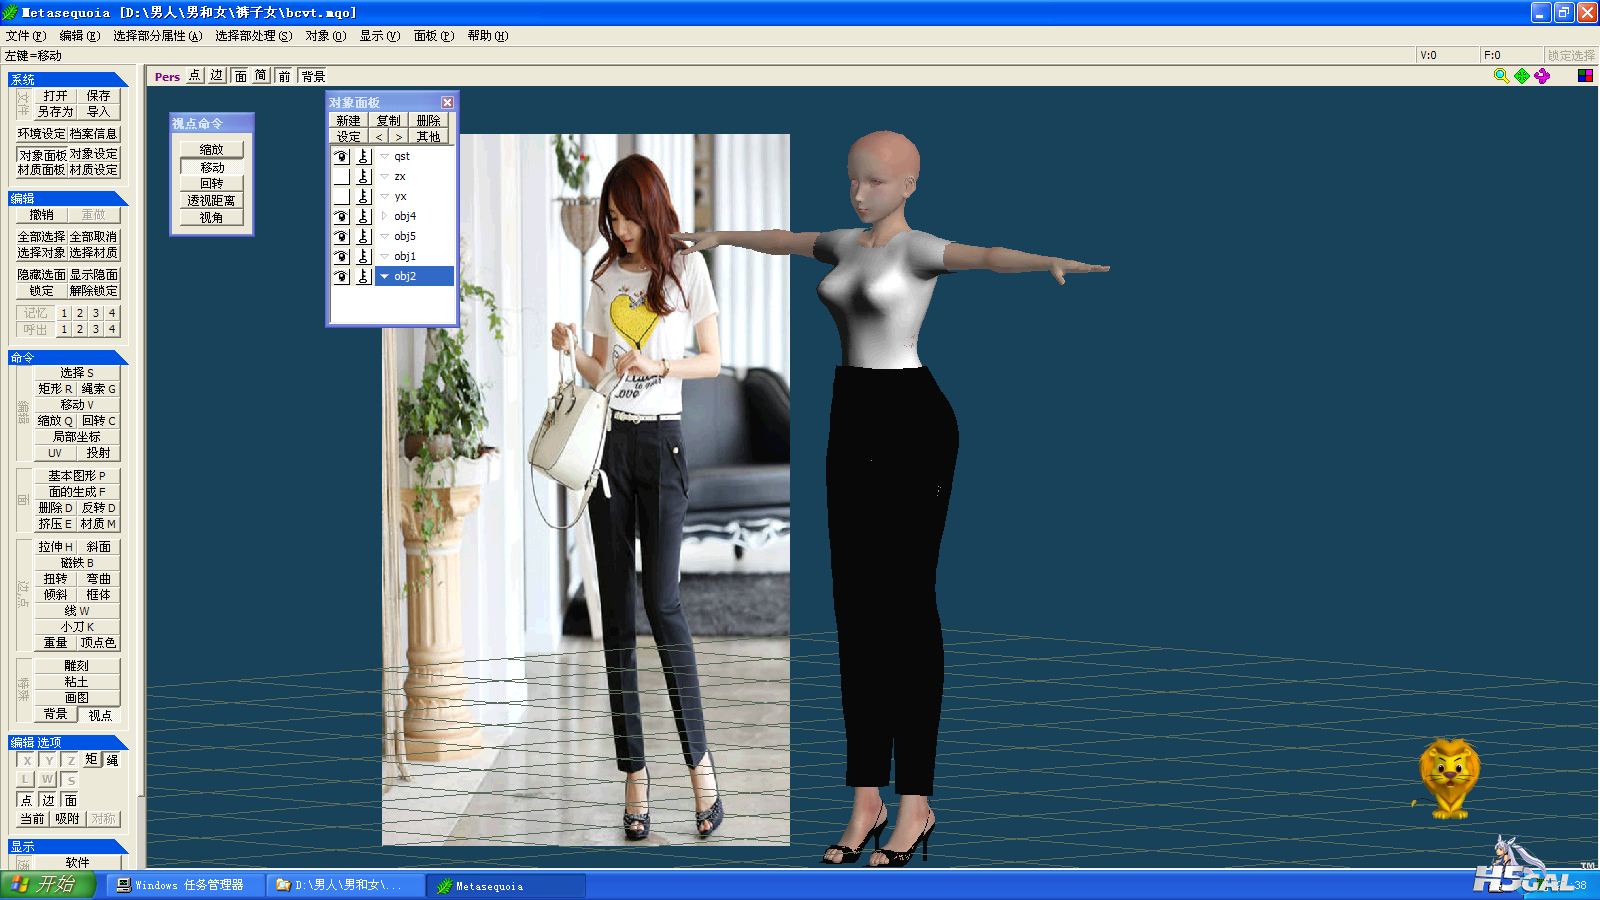Toggle lock key icon for yx object
1600x900 pixels.
364,196
